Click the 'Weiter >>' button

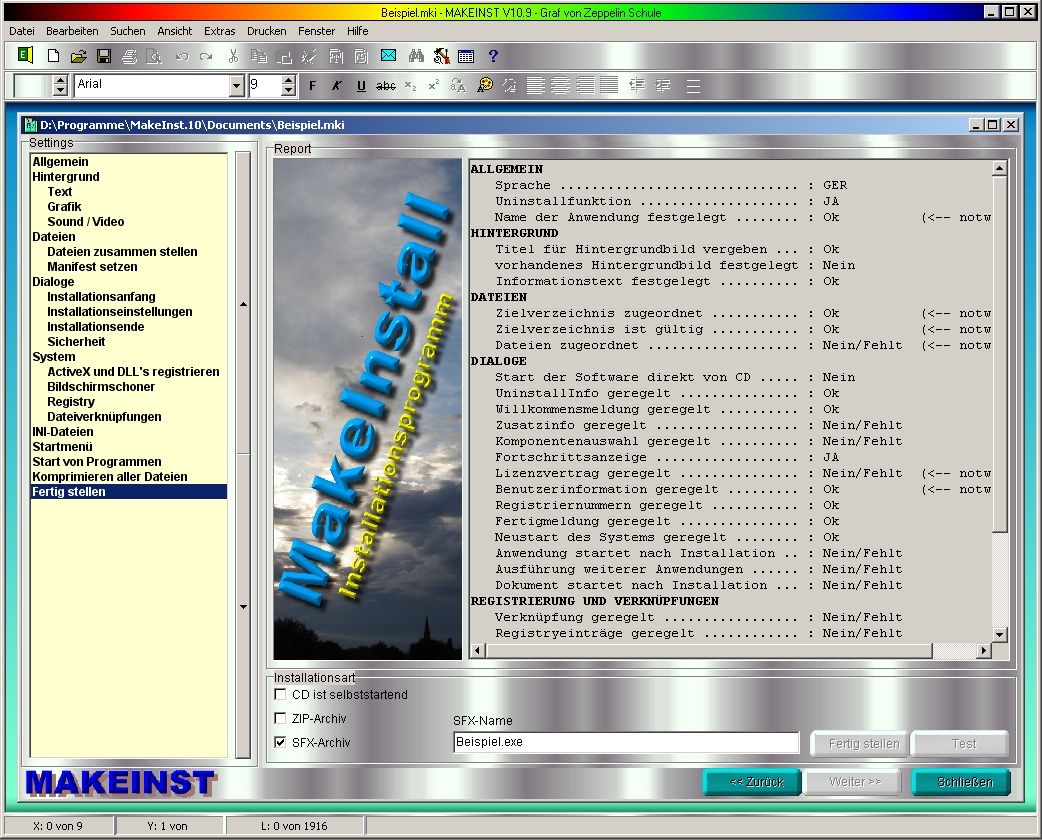tap(853, 782)
